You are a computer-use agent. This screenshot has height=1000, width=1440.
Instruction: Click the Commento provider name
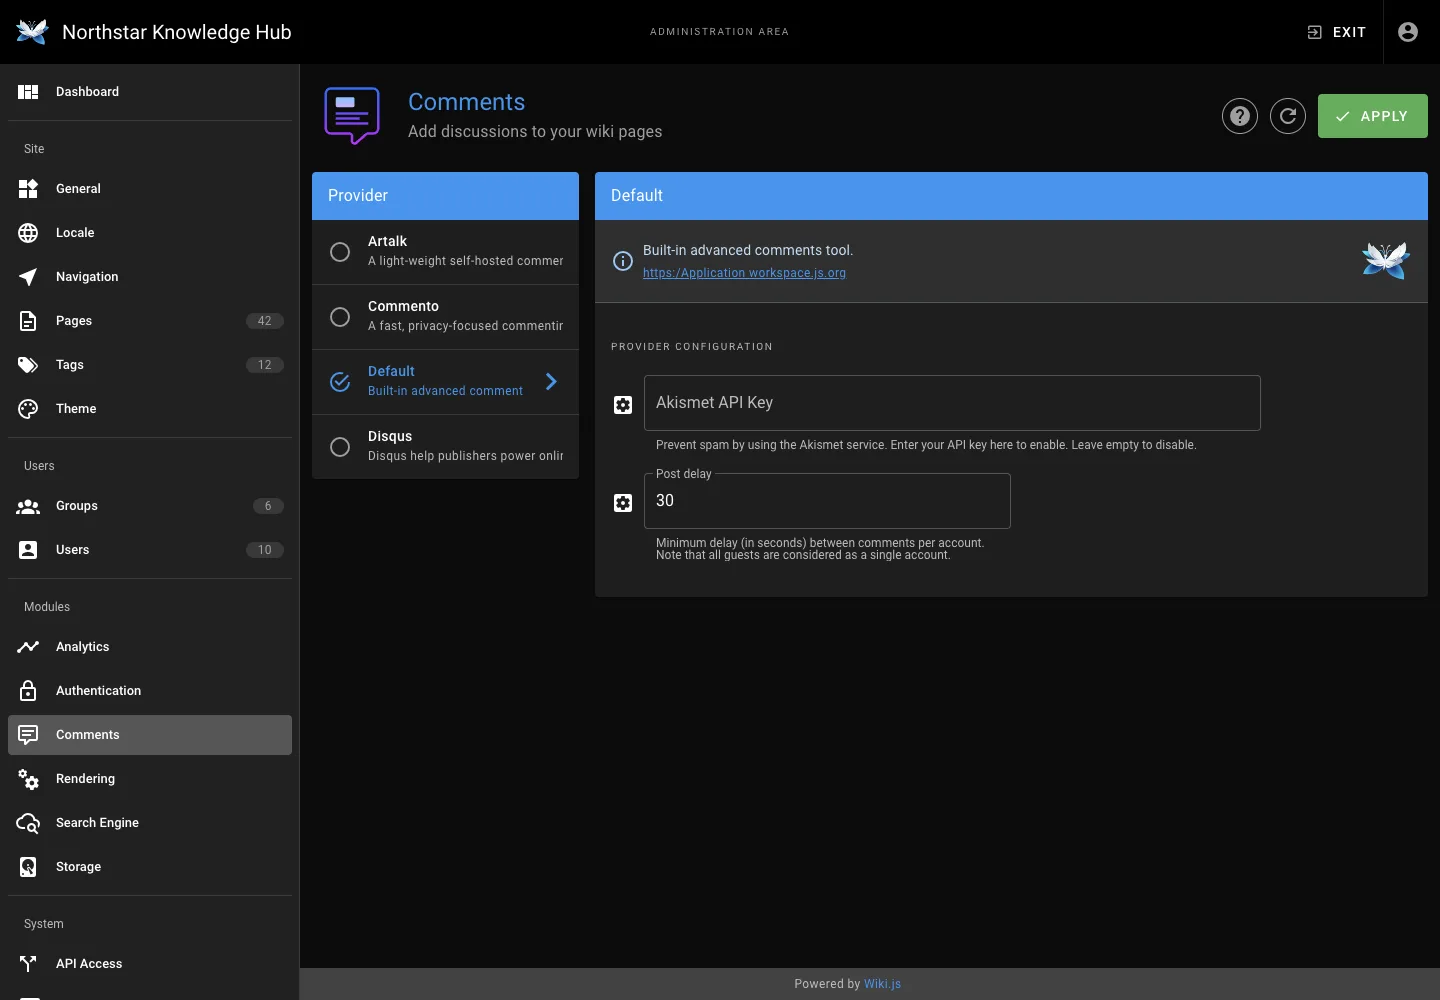pos(403,306)
